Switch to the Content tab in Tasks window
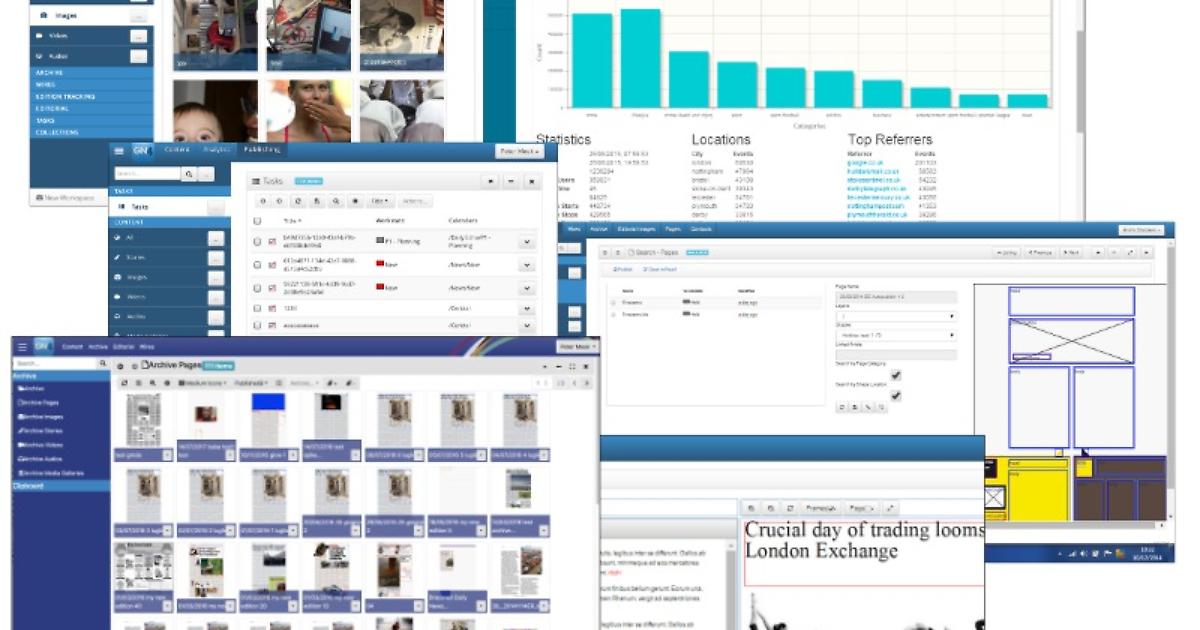The width and height of the screenshot is (1200, 630). pos(177,150)
